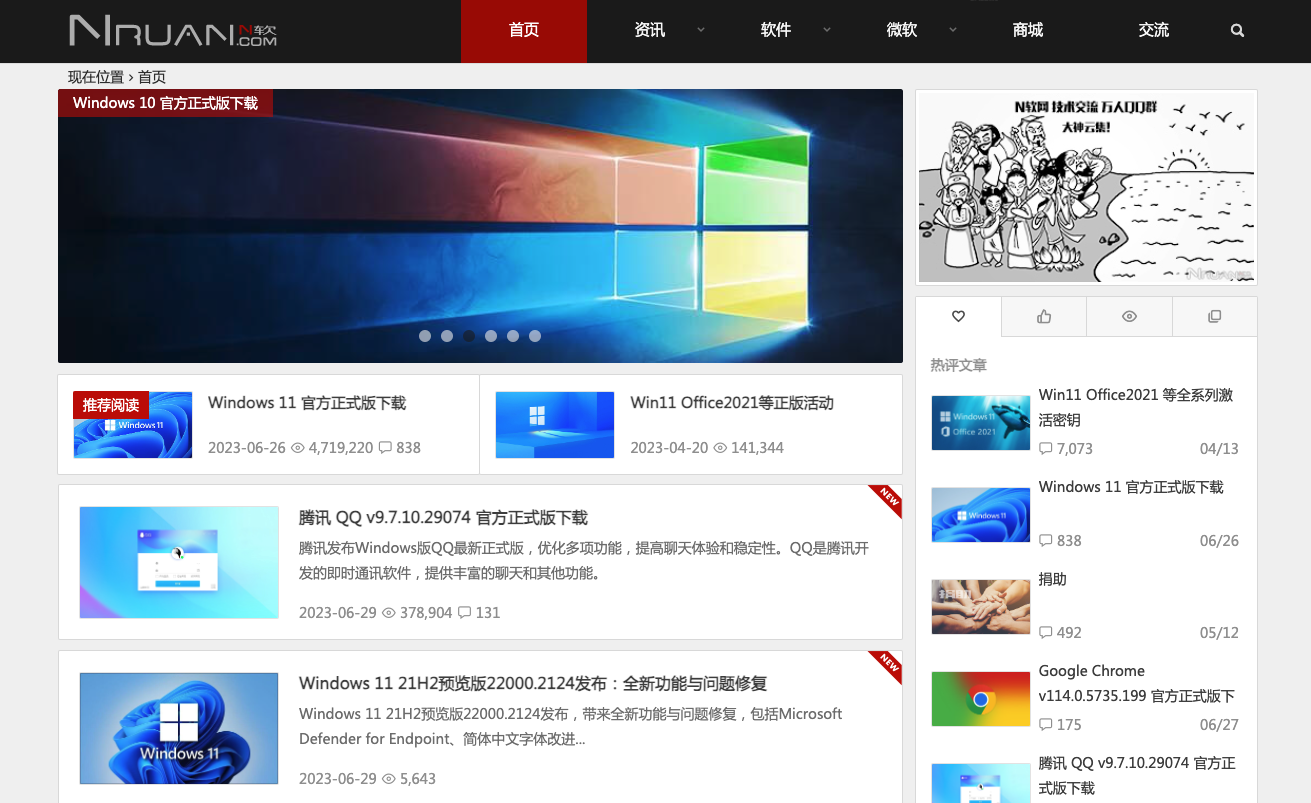
Task: Click the NRUAN.COM site logo
Action: pos(173,30)
